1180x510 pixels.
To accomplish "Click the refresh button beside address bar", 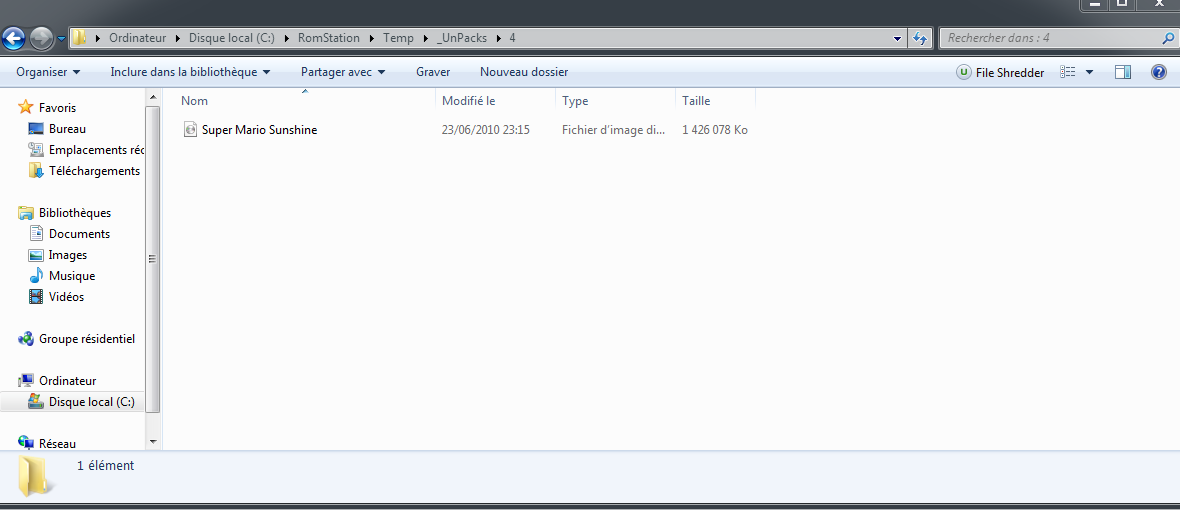I will 921,39.
